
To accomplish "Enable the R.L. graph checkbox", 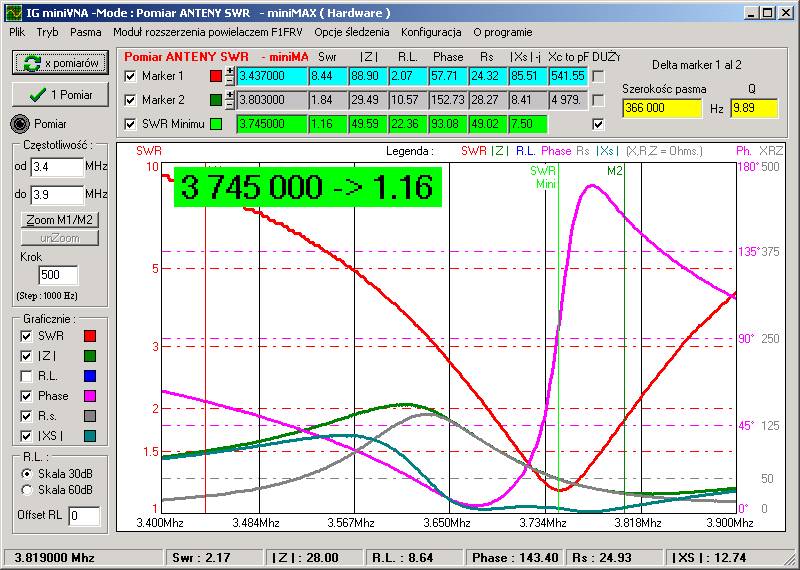I will coord(26,376).
